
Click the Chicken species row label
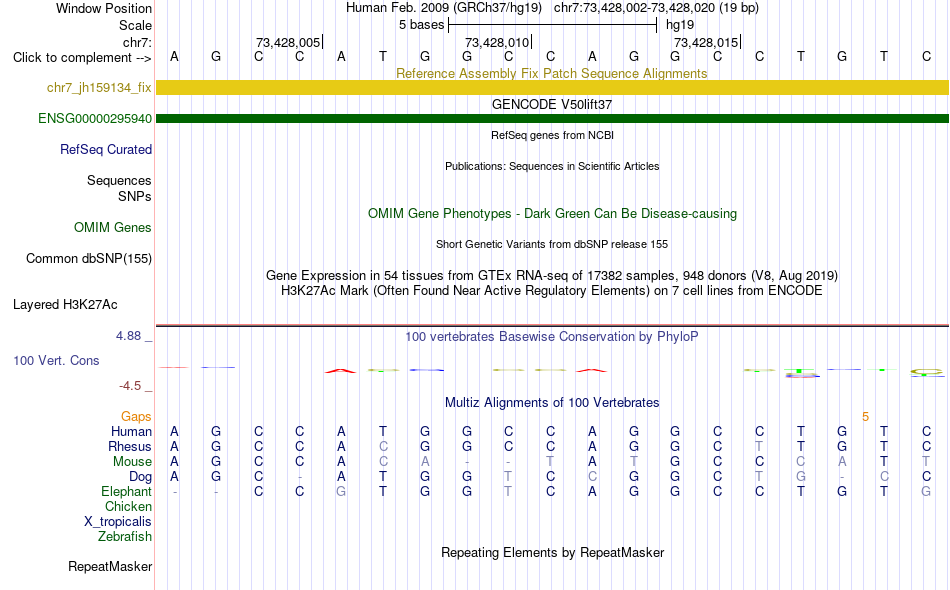(128, 506)
